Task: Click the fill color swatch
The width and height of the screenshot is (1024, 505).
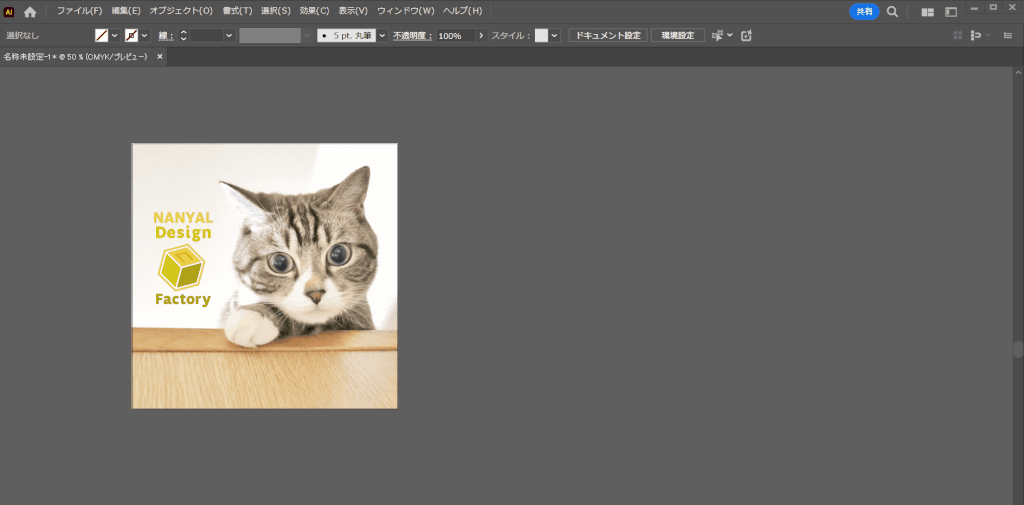Action: 101,35
